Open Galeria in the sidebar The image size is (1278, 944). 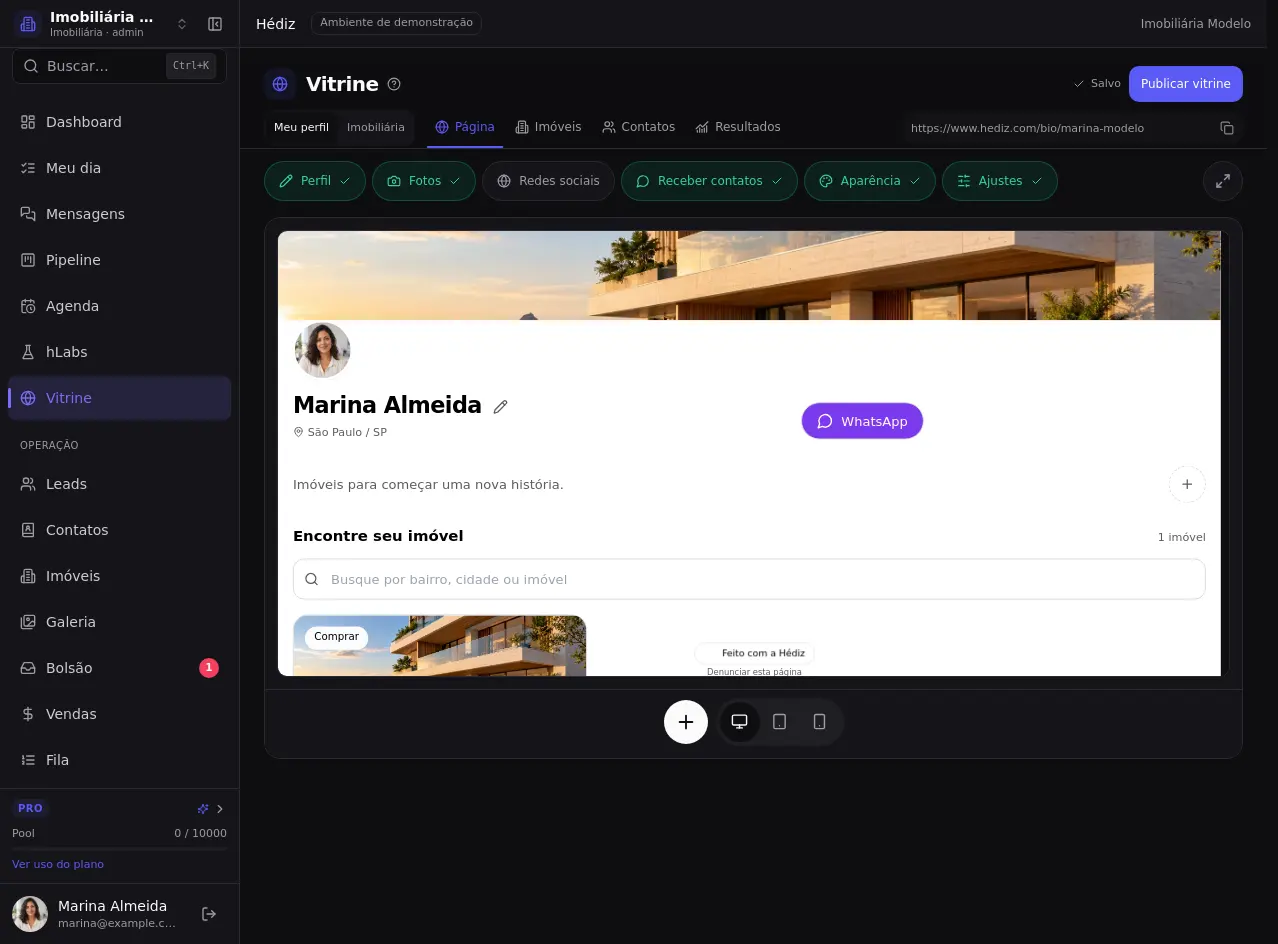pos(119,622)
